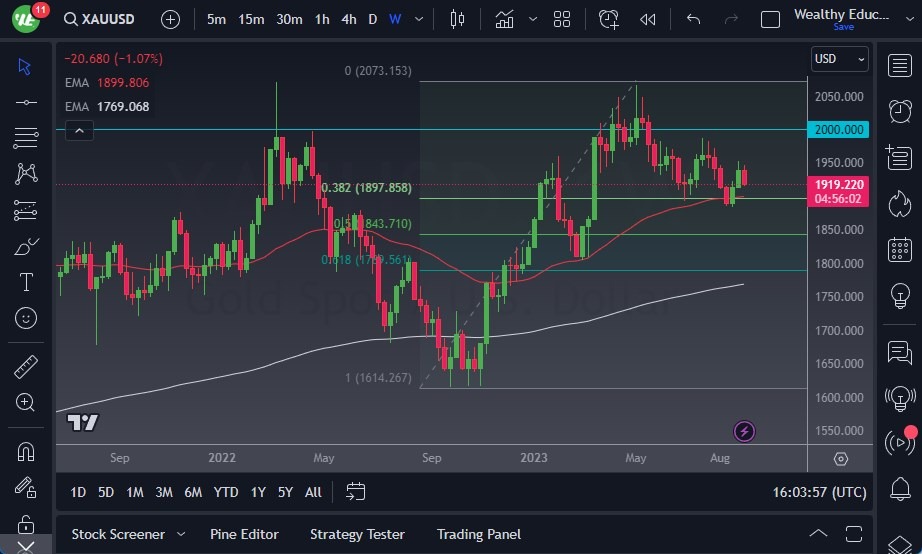Open the Watchlist panel icon
The height and width of the screenshot is (554, 922).
[x=899, y=65]
